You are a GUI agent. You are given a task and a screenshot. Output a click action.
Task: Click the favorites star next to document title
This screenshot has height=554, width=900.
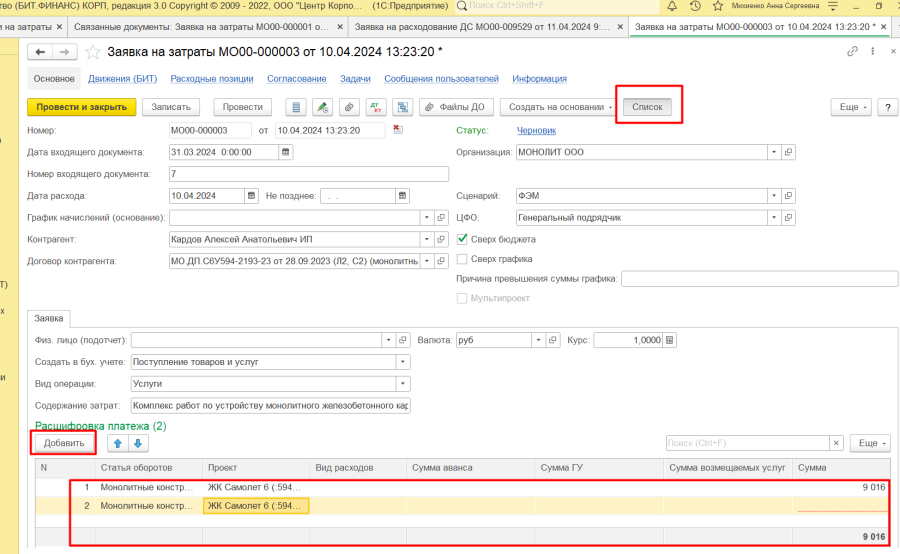[93, 51]
